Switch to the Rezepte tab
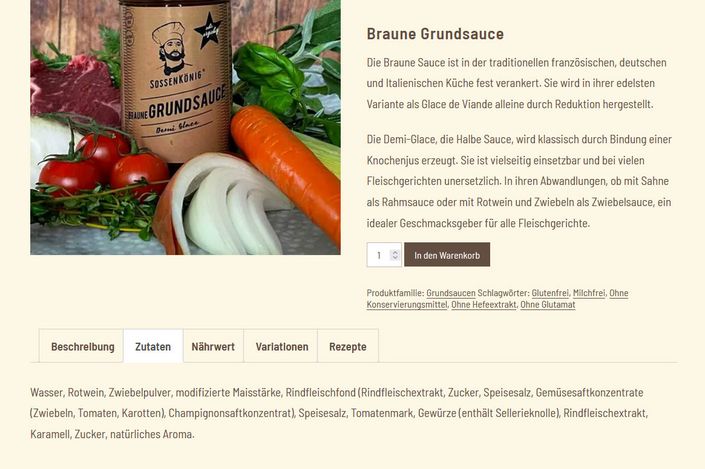The width and height of the screenshot is (705, 469). 348,346
